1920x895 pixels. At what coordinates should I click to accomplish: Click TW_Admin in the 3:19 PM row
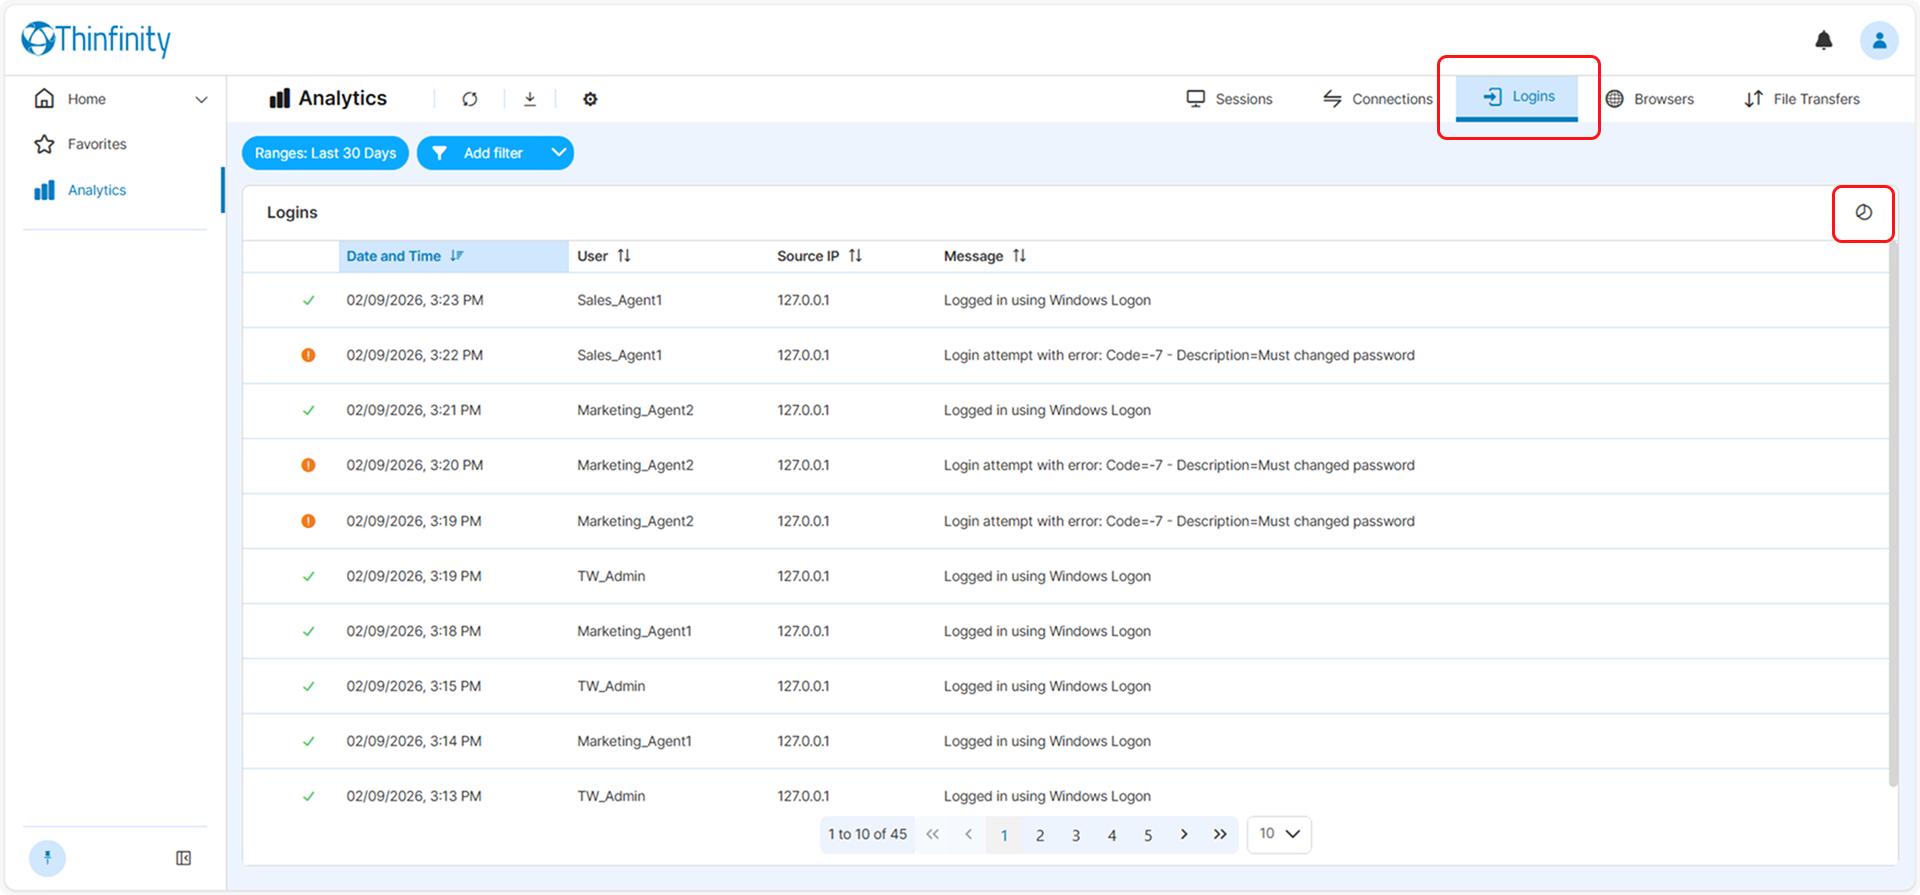coord(611,576)
